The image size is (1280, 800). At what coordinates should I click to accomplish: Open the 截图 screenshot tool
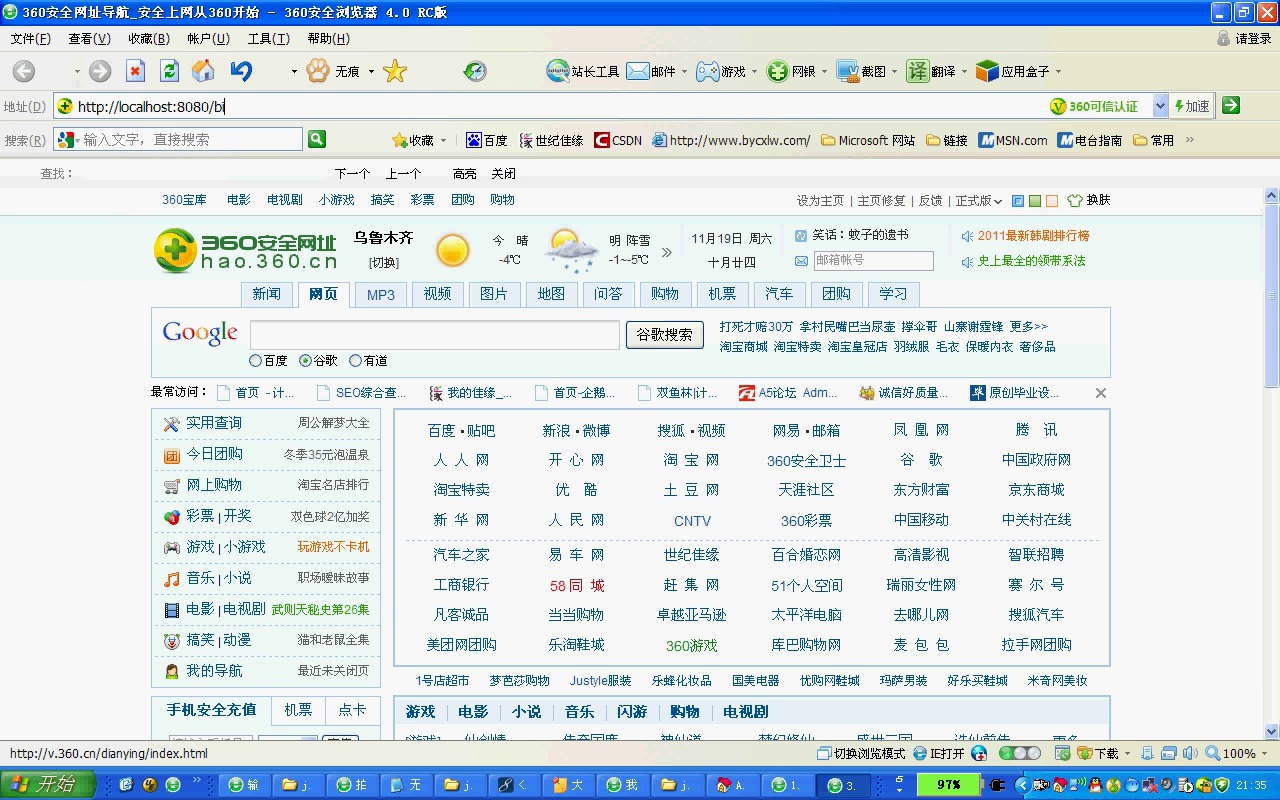point(861,71)
